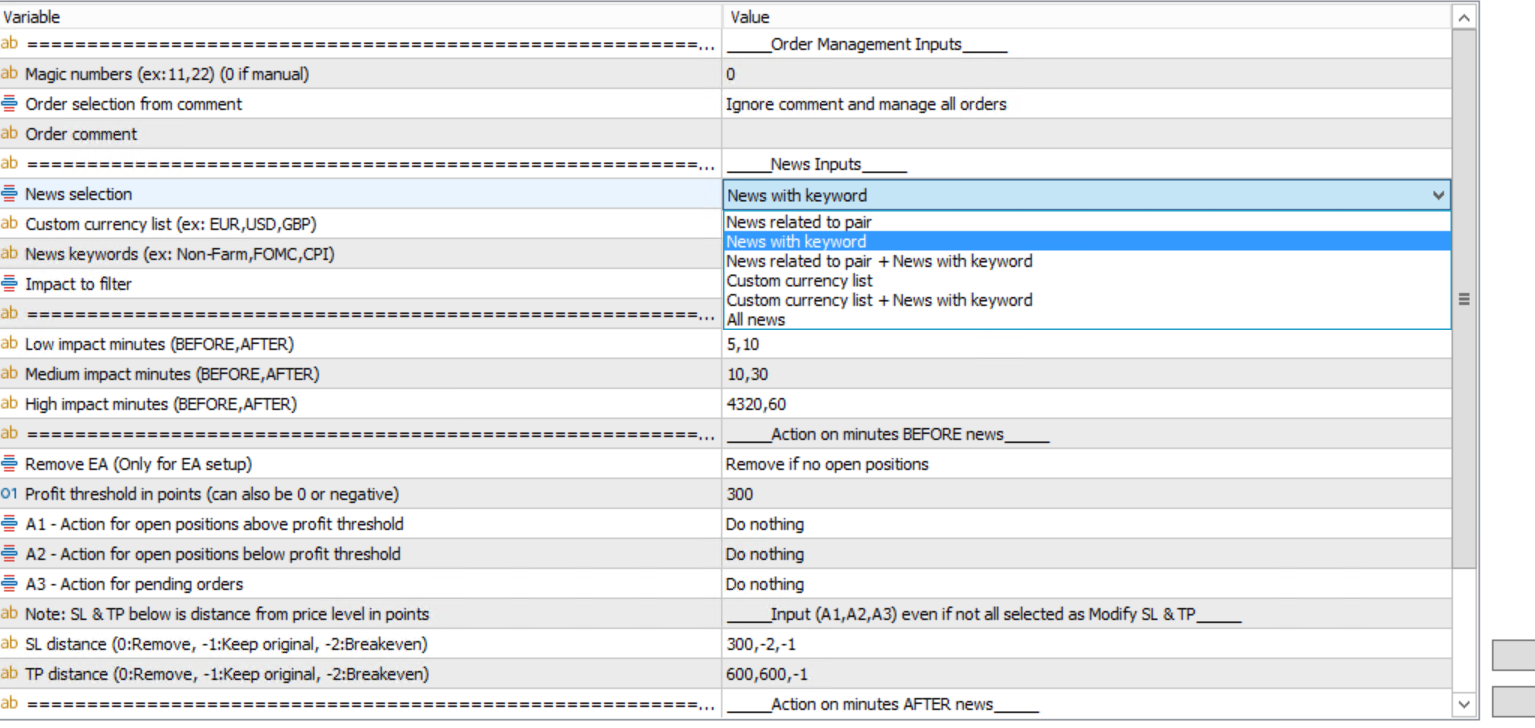Image resolution: width=1535 pixels, height=728 pixels.
Task: Click the 'Action on minutes BEFORE news' section value
Action: pyautogui.click(x=888, y=434)
